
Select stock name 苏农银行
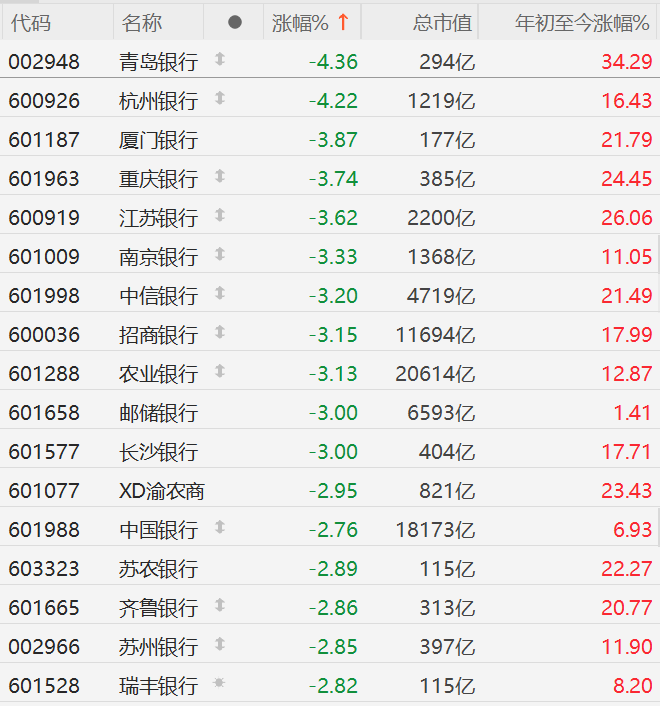pos(158,569)
